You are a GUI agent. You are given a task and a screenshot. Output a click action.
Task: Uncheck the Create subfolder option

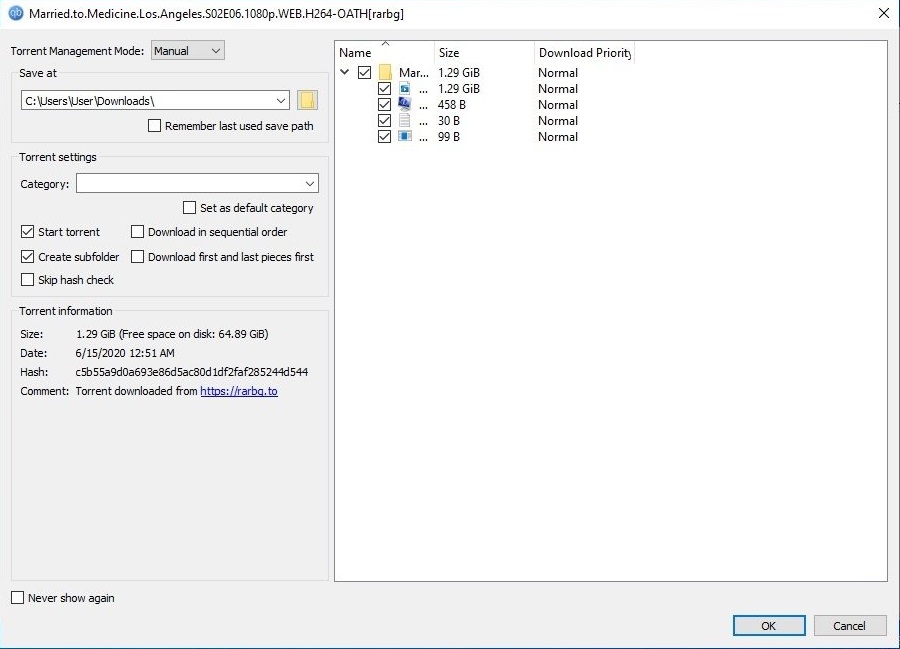click(x=28, y=257)
